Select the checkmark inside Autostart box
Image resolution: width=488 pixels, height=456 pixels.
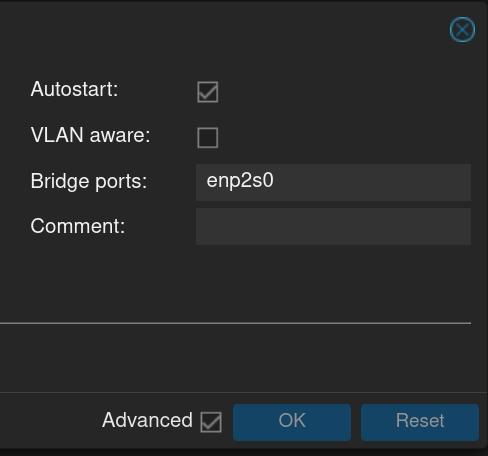[x=208, y=92]
